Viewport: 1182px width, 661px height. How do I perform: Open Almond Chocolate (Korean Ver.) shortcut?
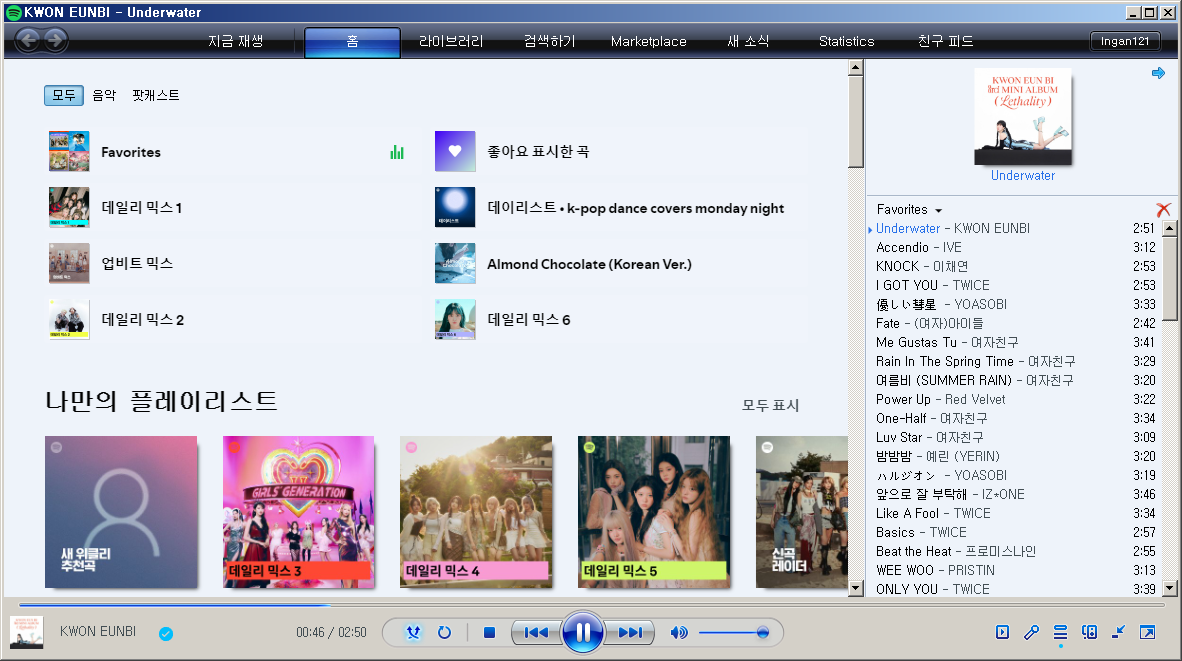620,263
